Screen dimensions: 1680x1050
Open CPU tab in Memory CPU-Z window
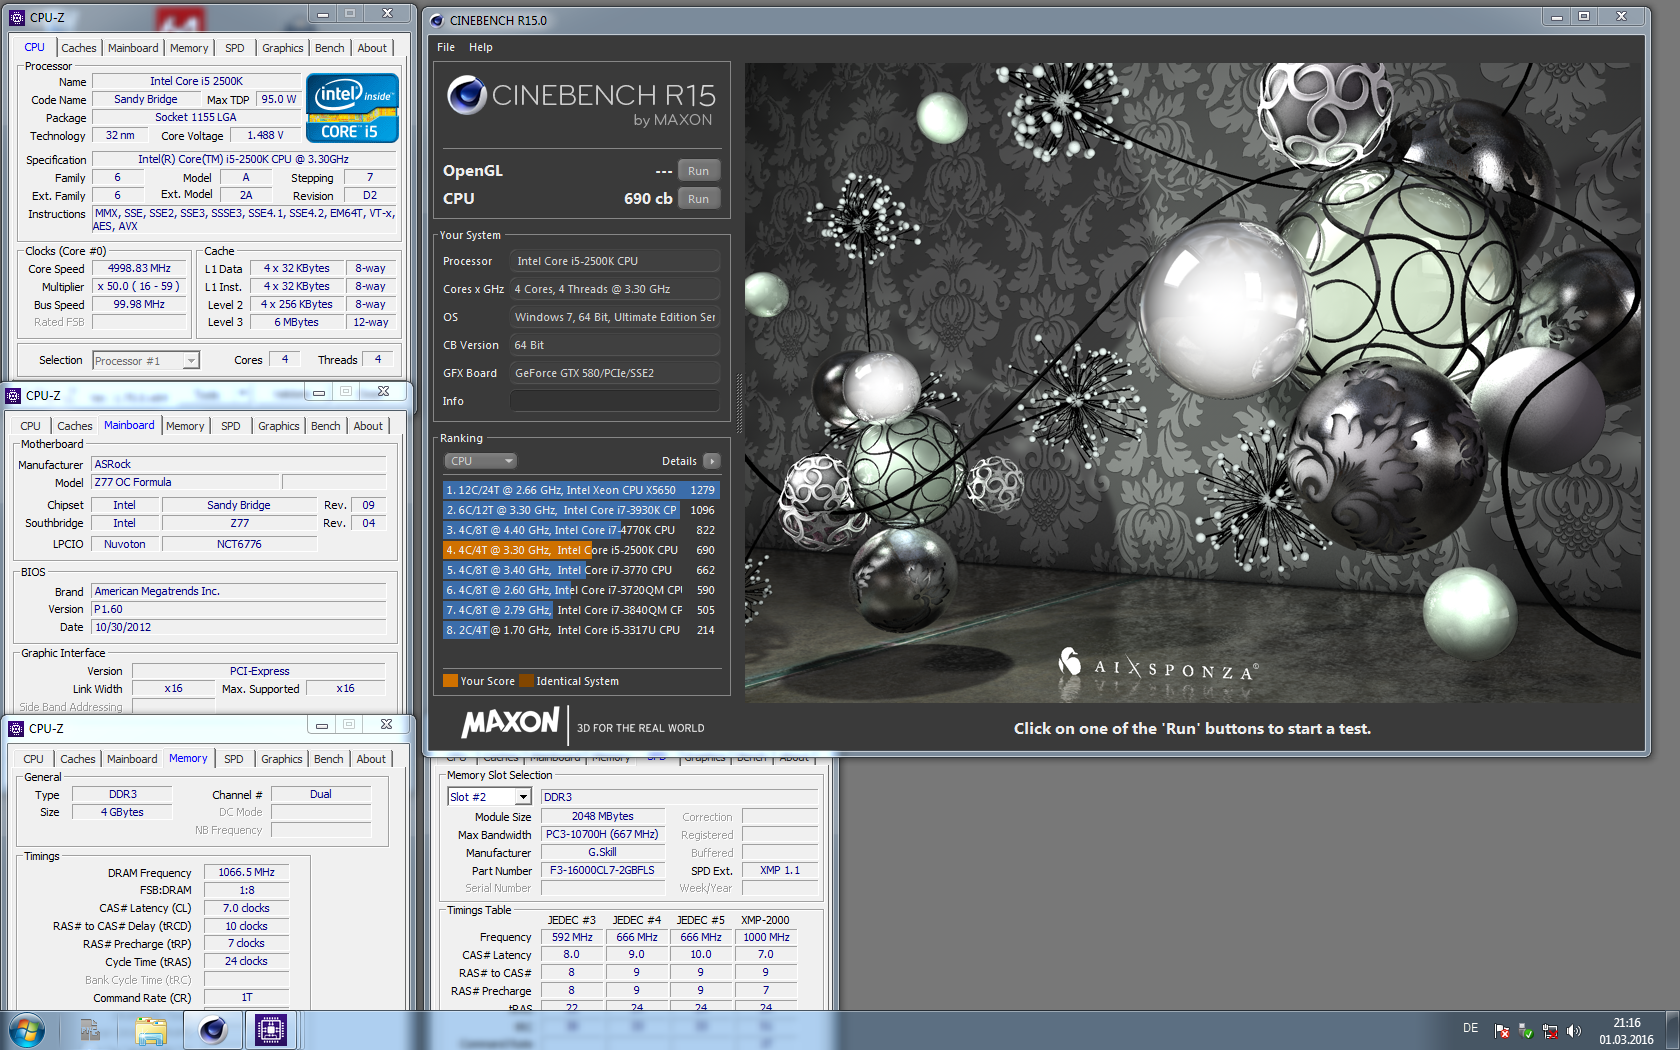click(34, 759)
